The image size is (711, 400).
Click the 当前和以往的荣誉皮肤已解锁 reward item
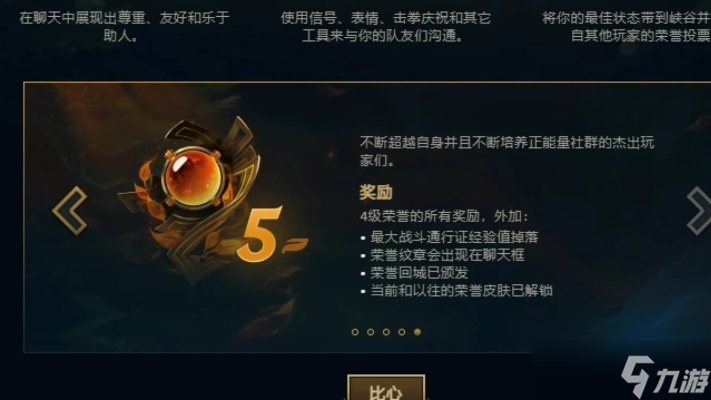462,291
